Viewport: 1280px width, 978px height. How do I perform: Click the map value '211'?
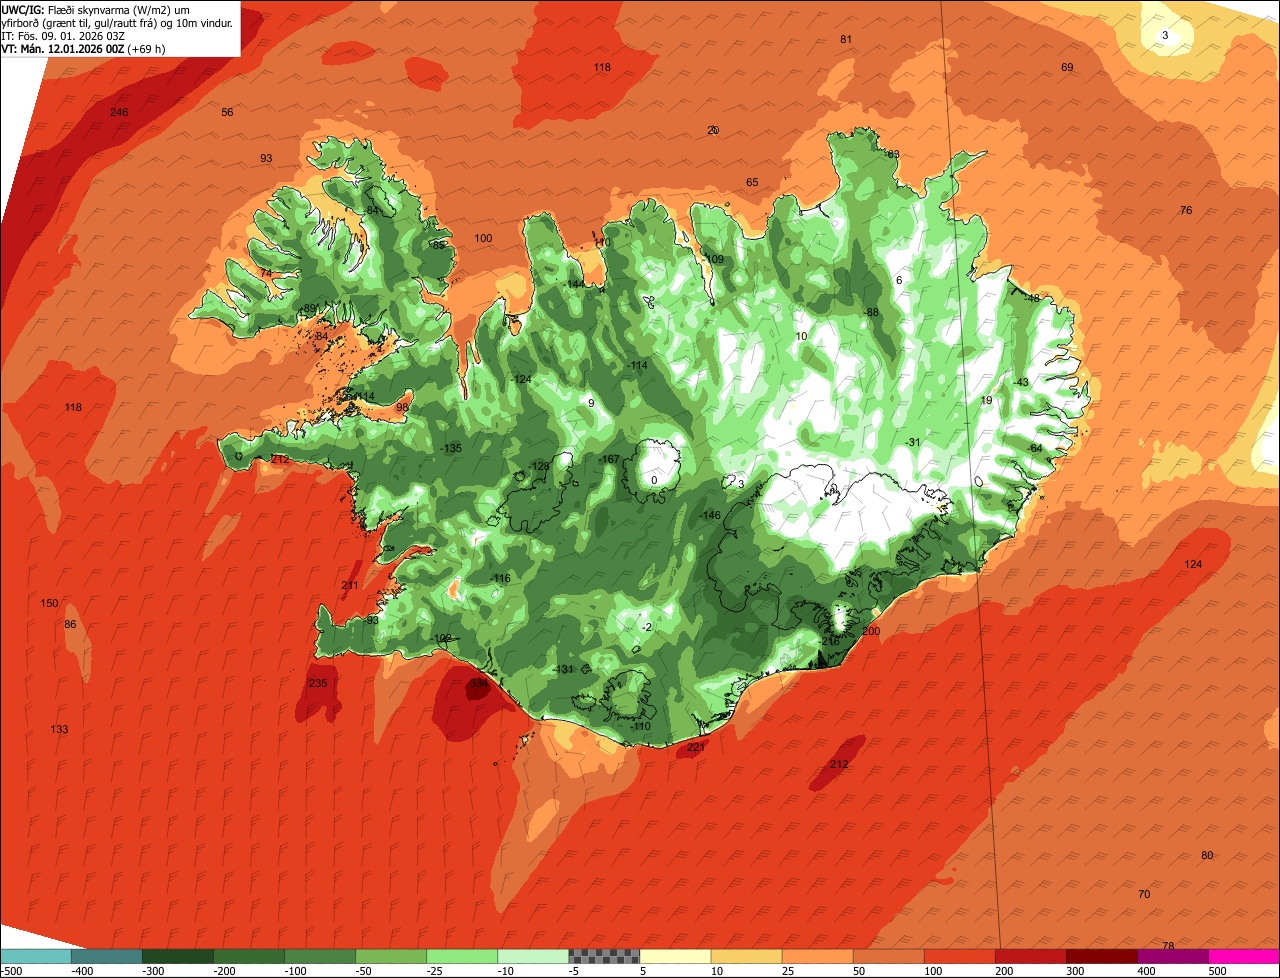point(350,585)
